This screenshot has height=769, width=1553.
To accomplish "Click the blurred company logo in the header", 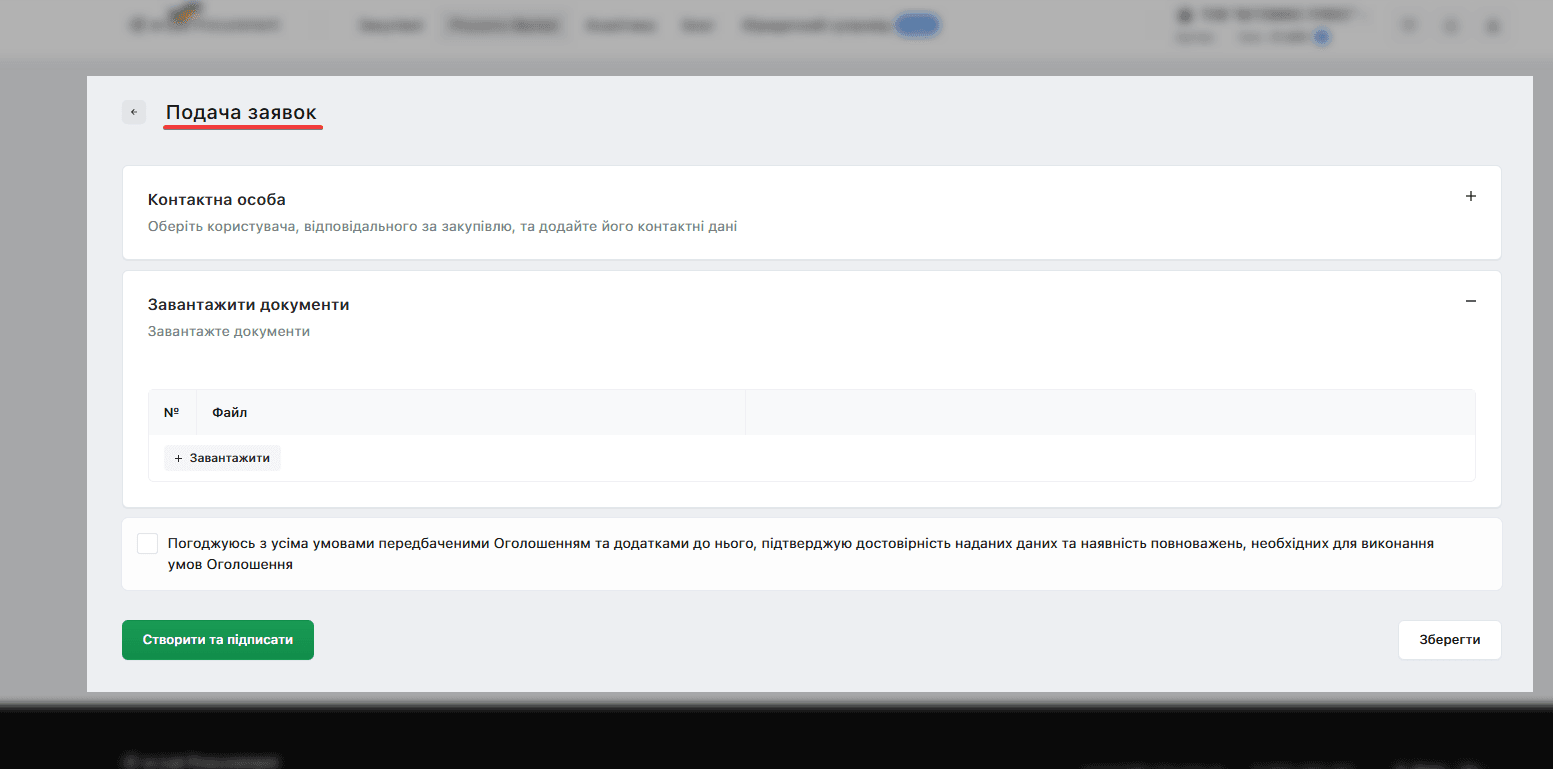I will coord(205,24).
